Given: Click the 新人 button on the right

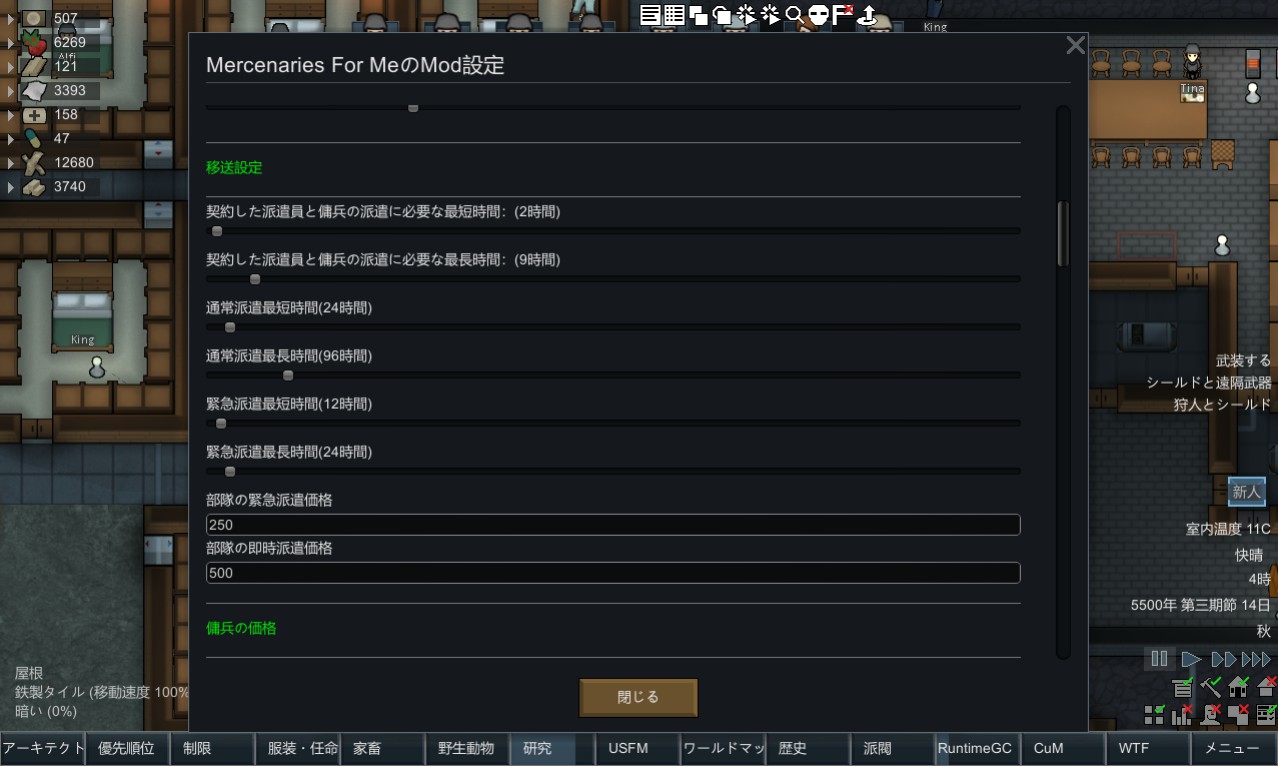Looking at the screenshot, I should pyautogui.click(x=1247, y=492).
